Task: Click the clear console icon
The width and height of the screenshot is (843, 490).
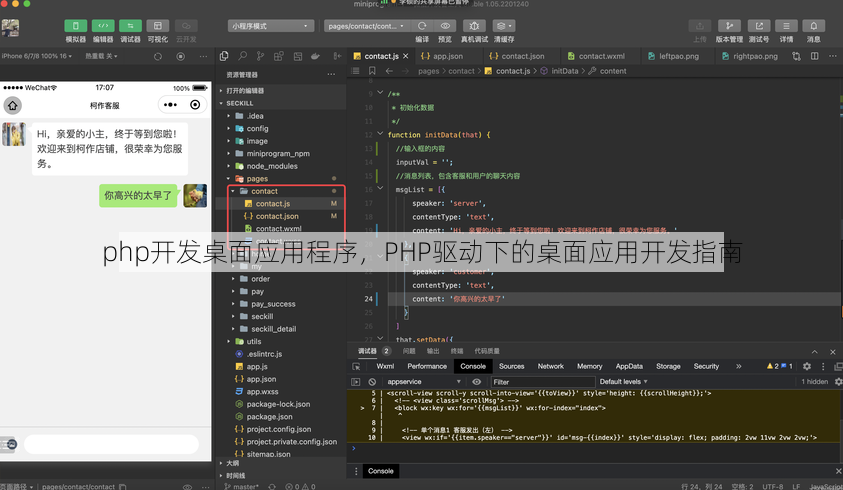Action: pos(372,382)
